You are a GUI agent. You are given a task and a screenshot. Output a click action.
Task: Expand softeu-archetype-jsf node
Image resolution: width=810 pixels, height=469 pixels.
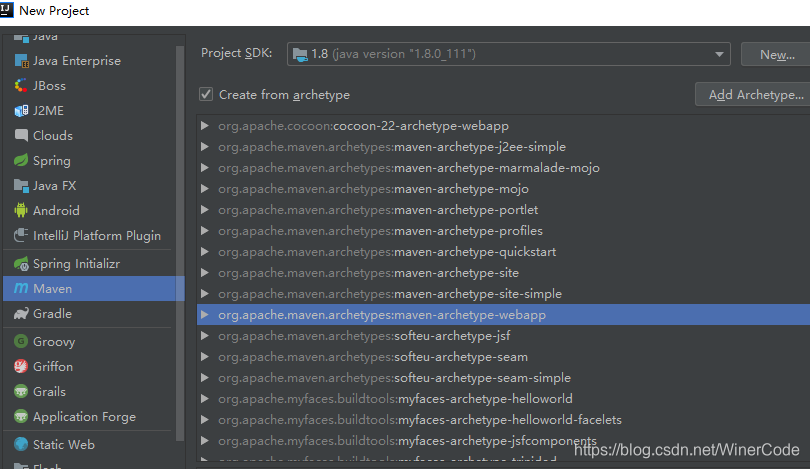[x=205, y=336]
